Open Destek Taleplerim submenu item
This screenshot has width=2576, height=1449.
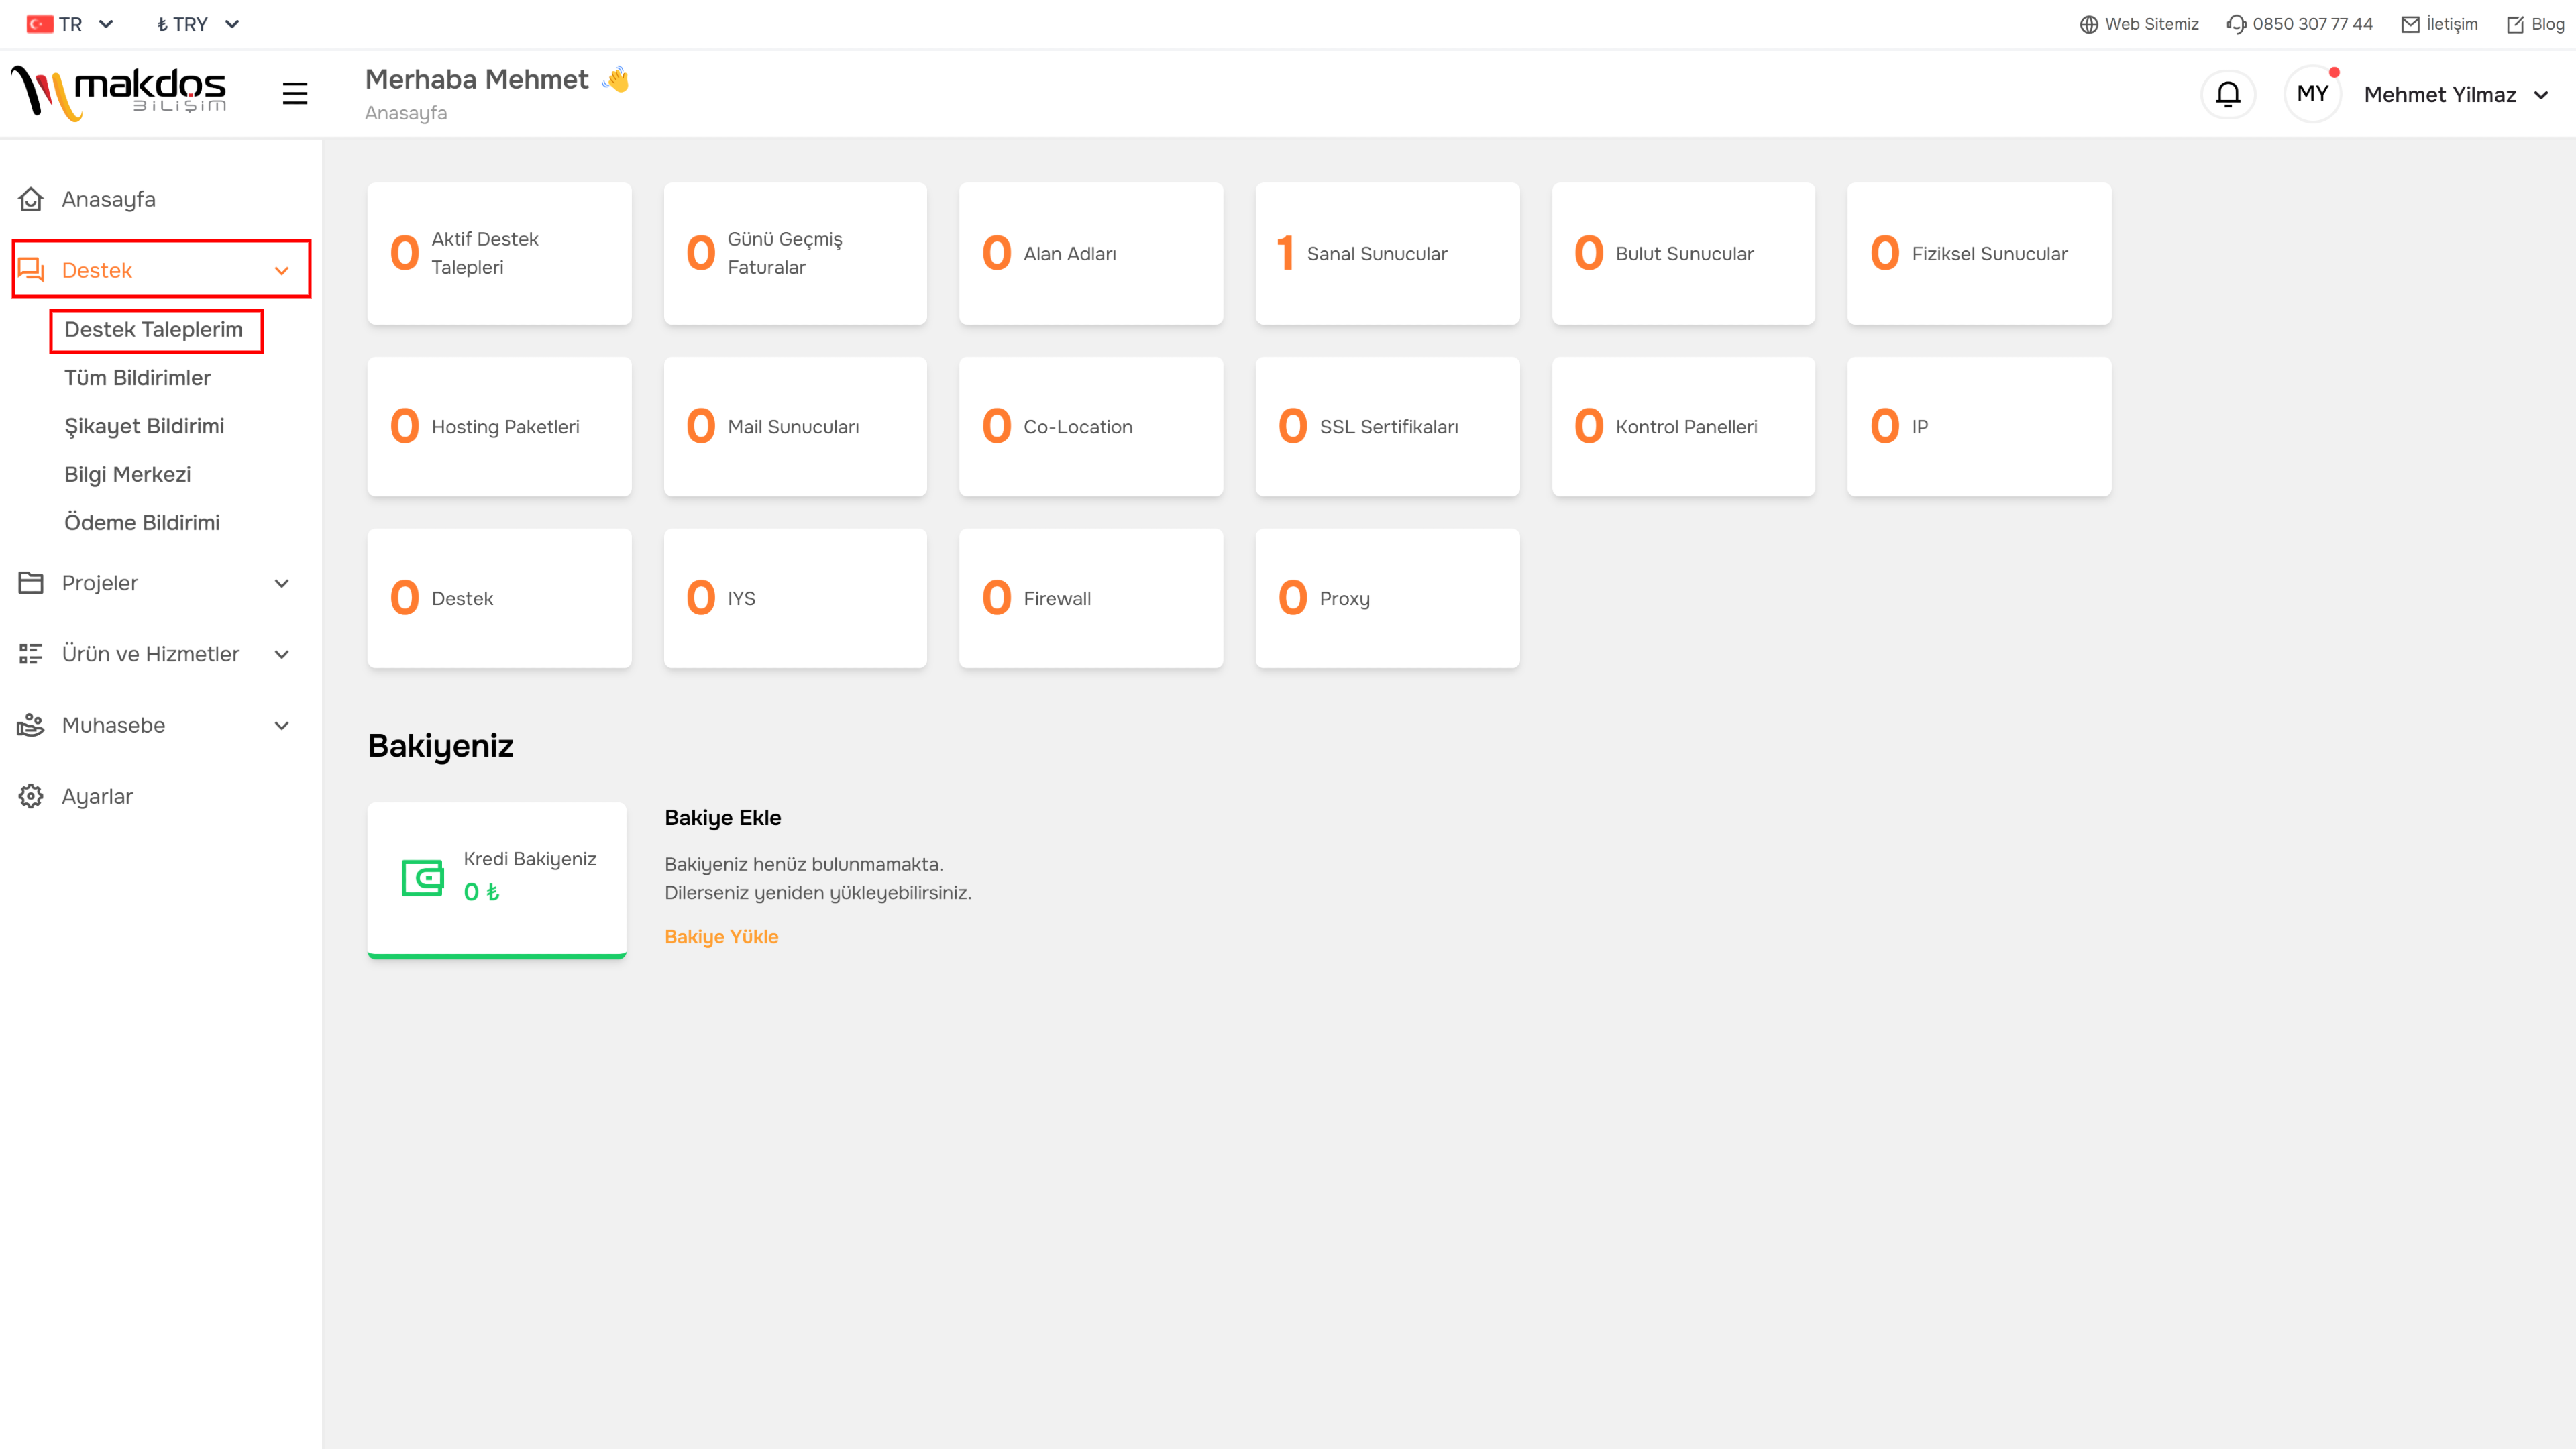point(154,330)
